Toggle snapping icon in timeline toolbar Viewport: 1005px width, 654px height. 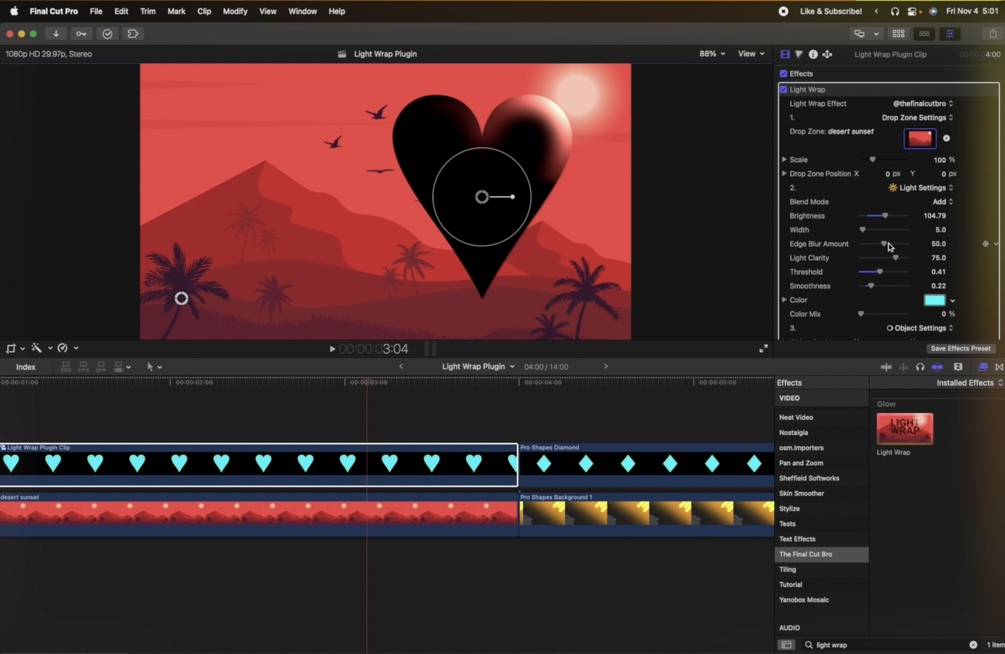tap(937, 367)
